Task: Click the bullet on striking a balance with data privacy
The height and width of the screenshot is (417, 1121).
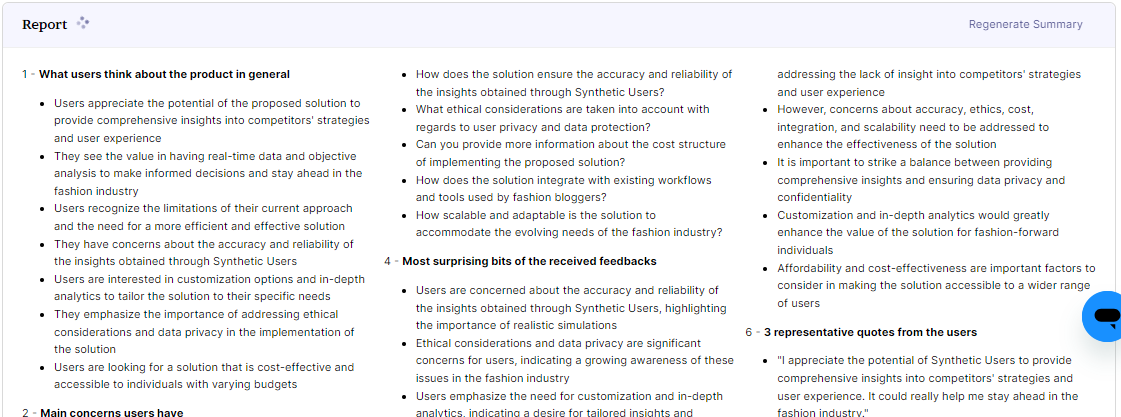Action: 921,180
